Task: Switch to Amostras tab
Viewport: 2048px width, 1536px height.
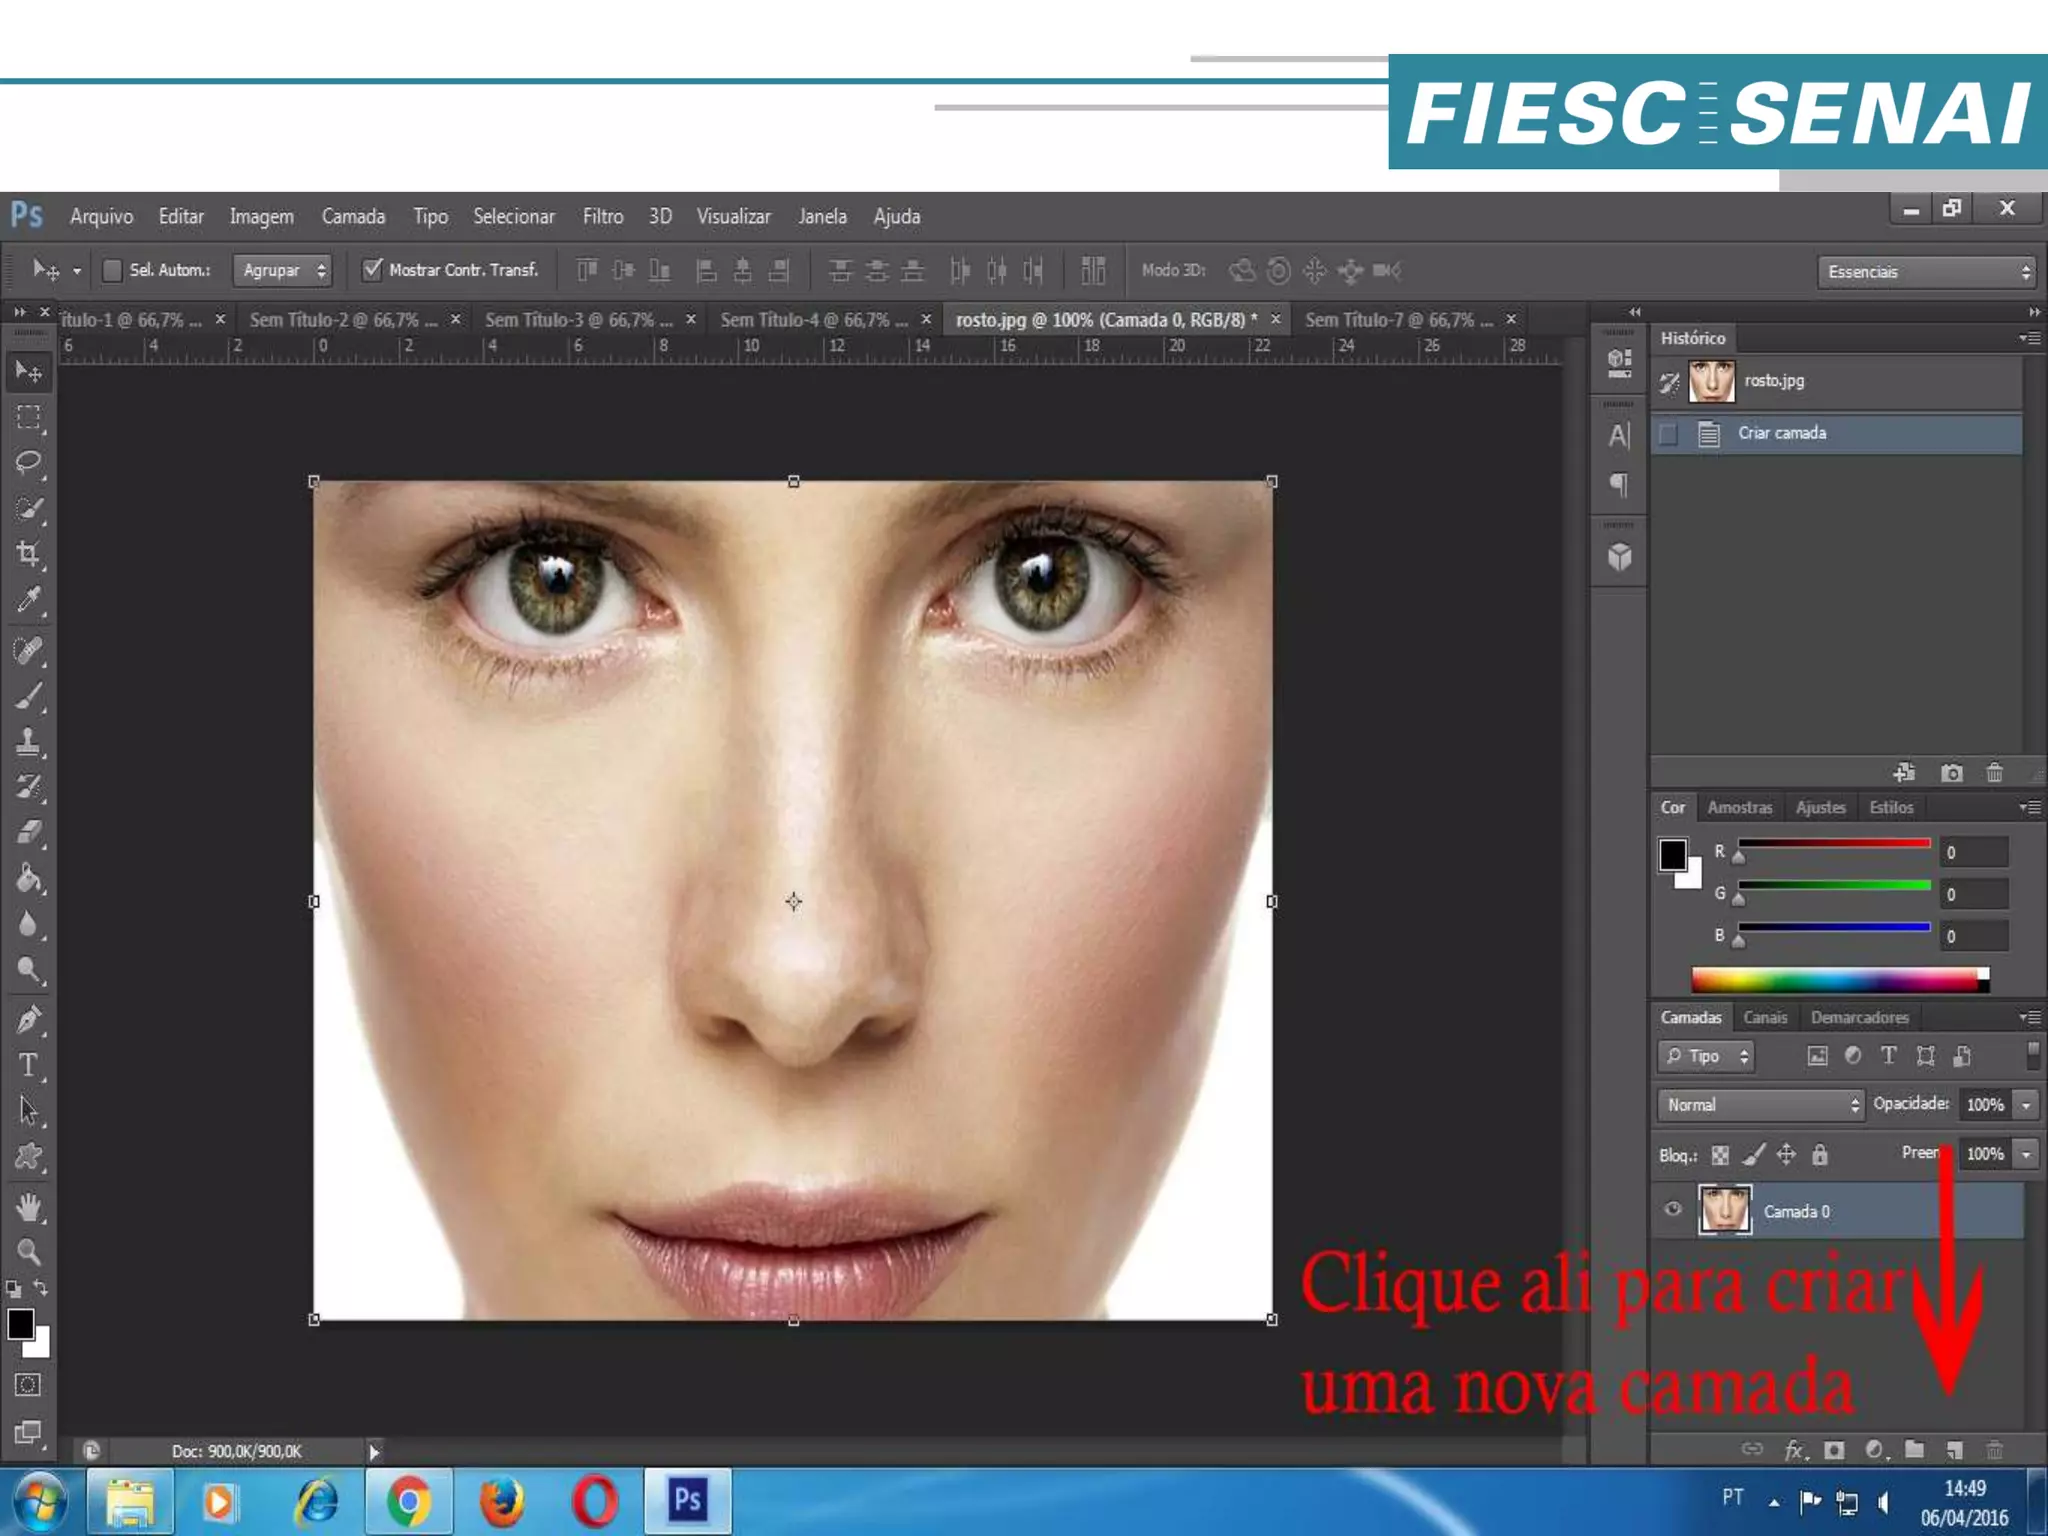Action: tap(1740, 807)
